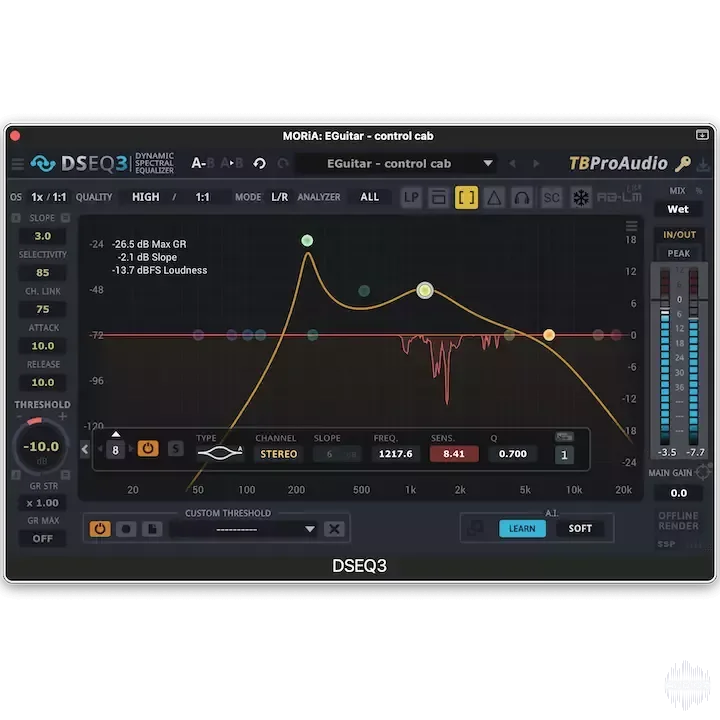
Task: Open the EGuitar - control cab preset dropdown
Action: click(x=395, y=163)
